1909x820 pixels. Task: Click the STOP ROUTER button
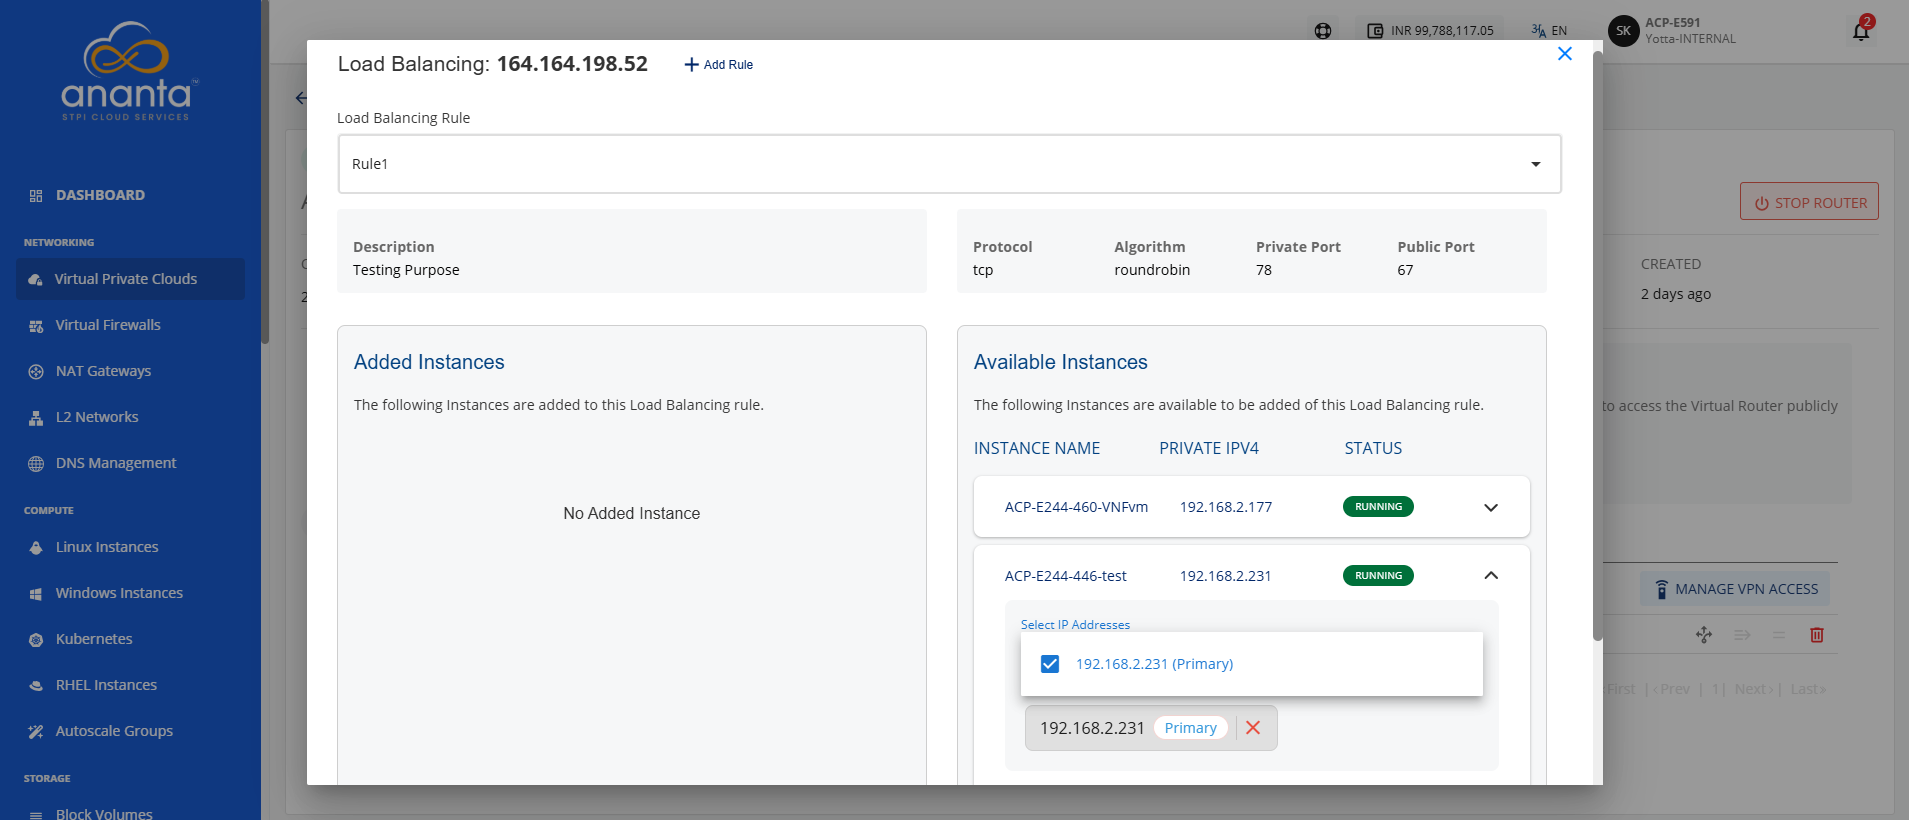click(x=1809, y=202)
